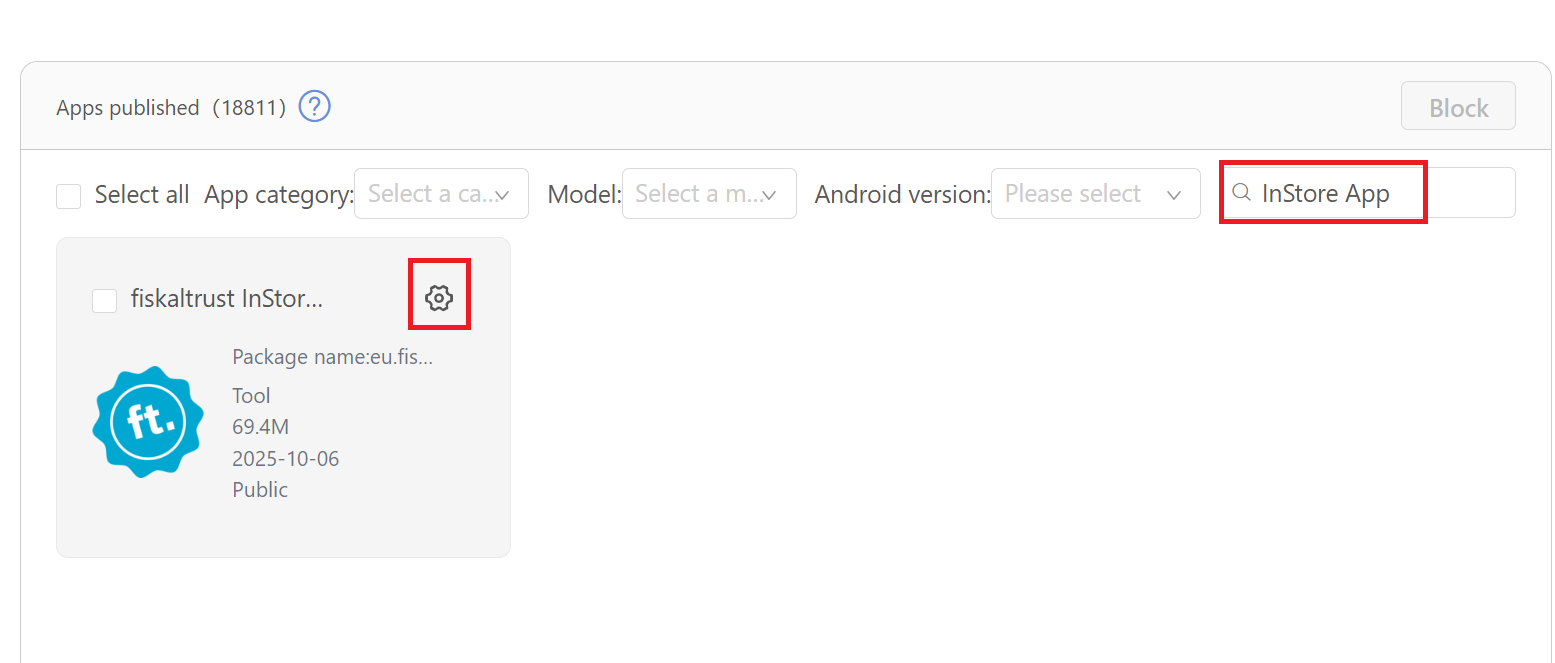Click the 'App category:' filter label
The image size is (1555, 663).
click(x=279, y=195)
